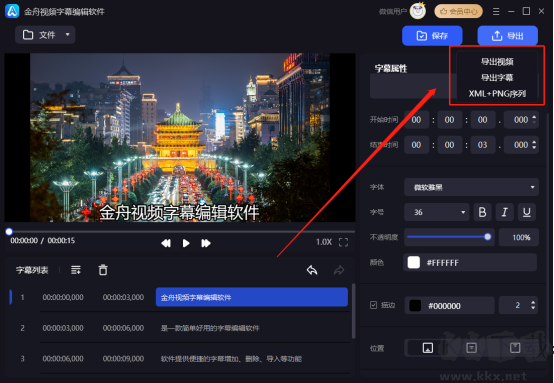Image resolution: width=554 pixels, height=383 pixels.
Task: Click the 保存 save button
Action: click(x=432, y=36)
